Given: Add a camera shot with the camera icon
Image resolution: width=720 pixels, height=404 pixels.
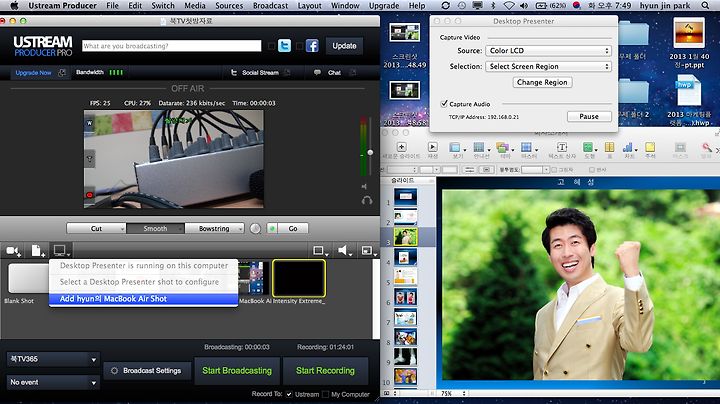Looking at the screenshot, I should click(14, 251).
